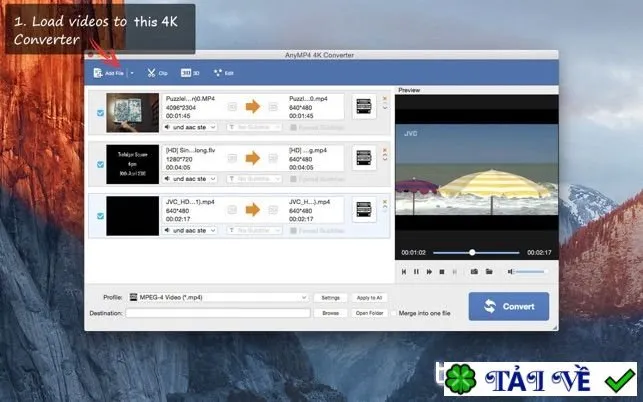
Task: Take a snapshot with the camera icon
Action: click(474, 272)
